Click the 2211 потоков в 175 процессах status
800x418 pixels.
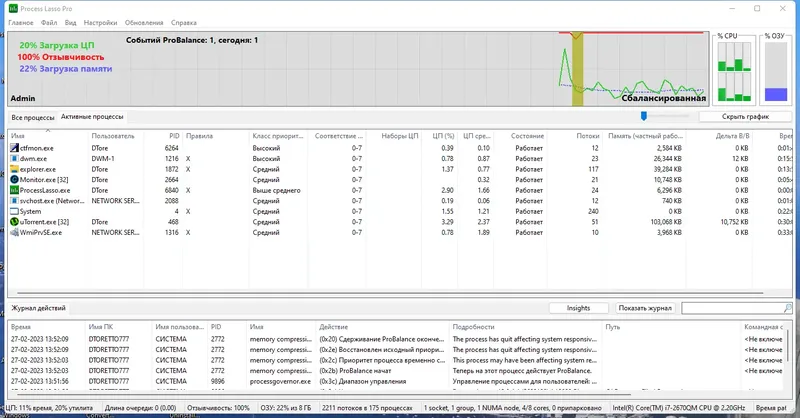(367, 408)
